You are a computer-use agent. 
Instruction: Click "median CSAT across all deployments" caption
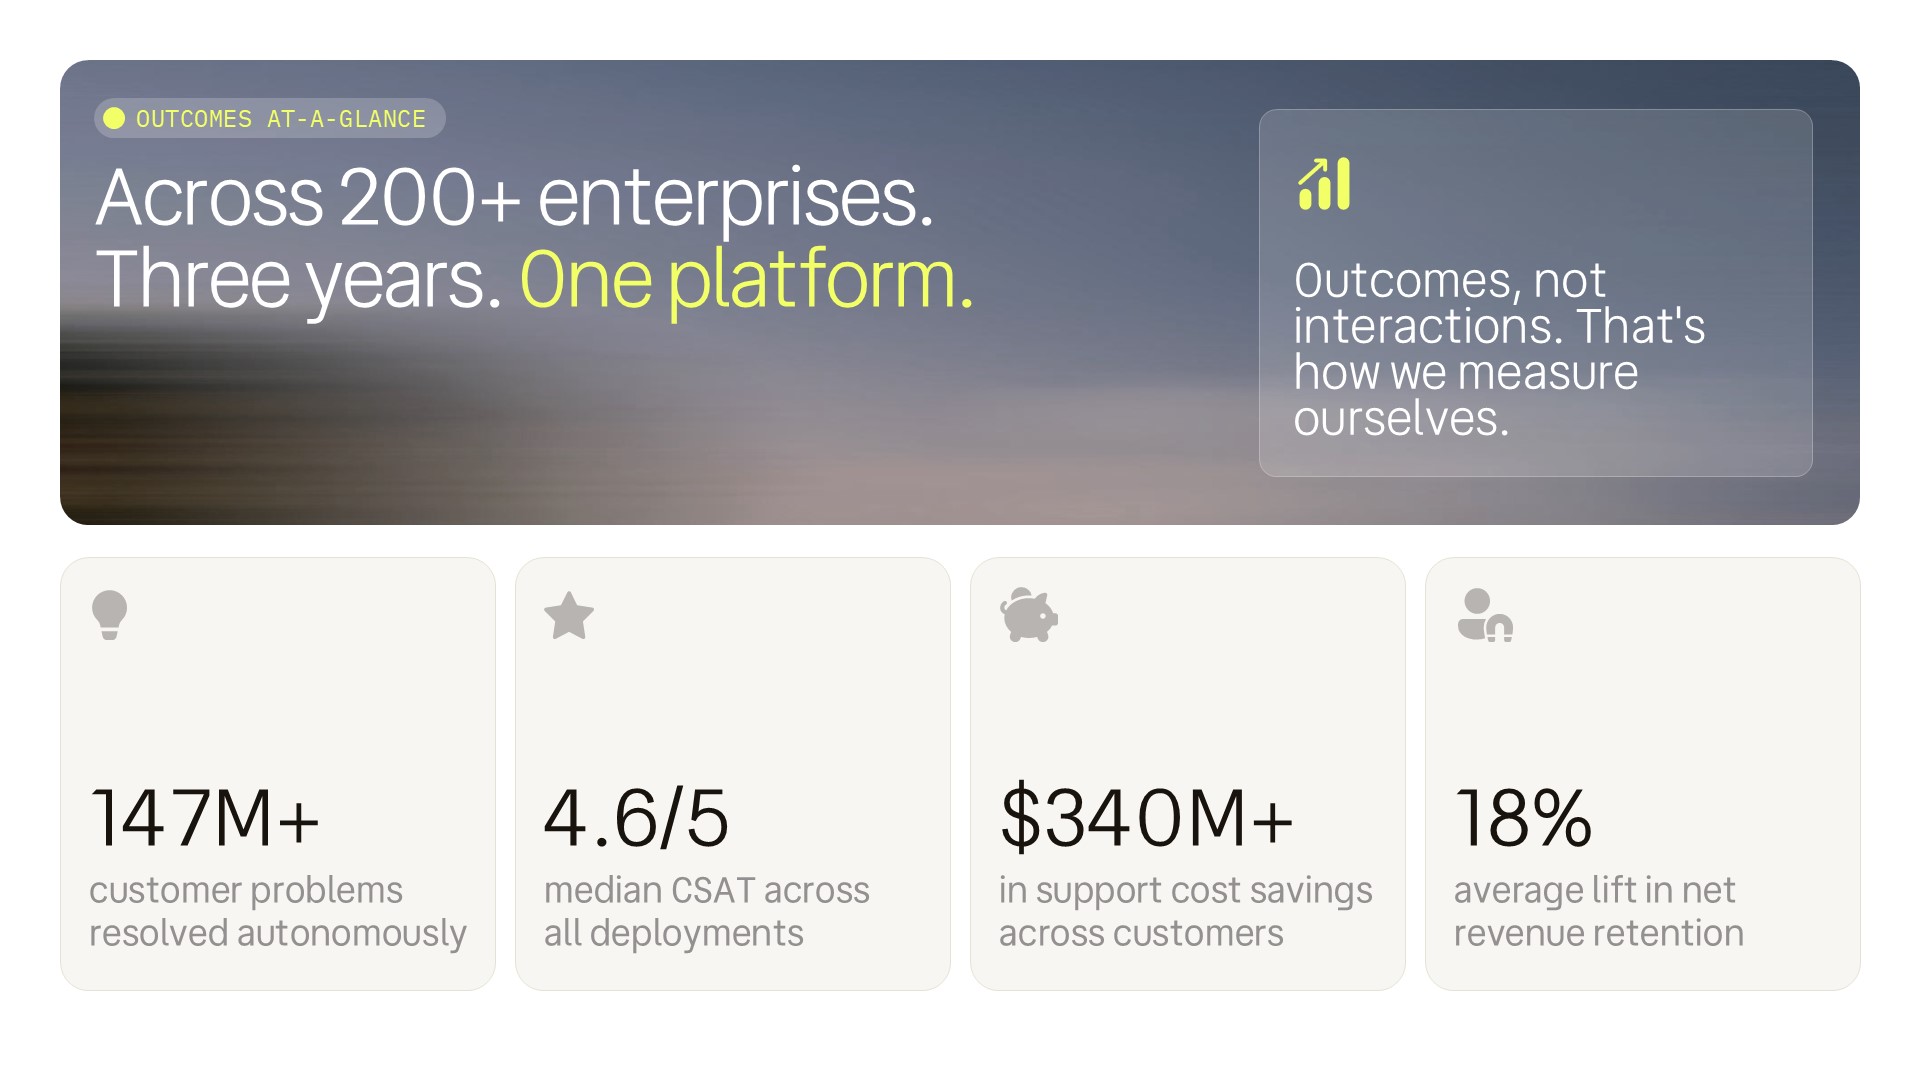tap(707, 912)
